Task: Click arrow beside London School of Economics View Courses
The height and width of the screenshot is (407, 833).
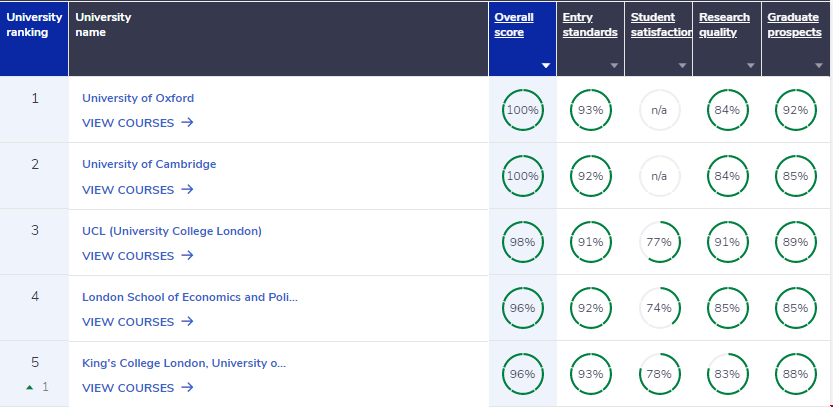Action: (x=187, y=321)
